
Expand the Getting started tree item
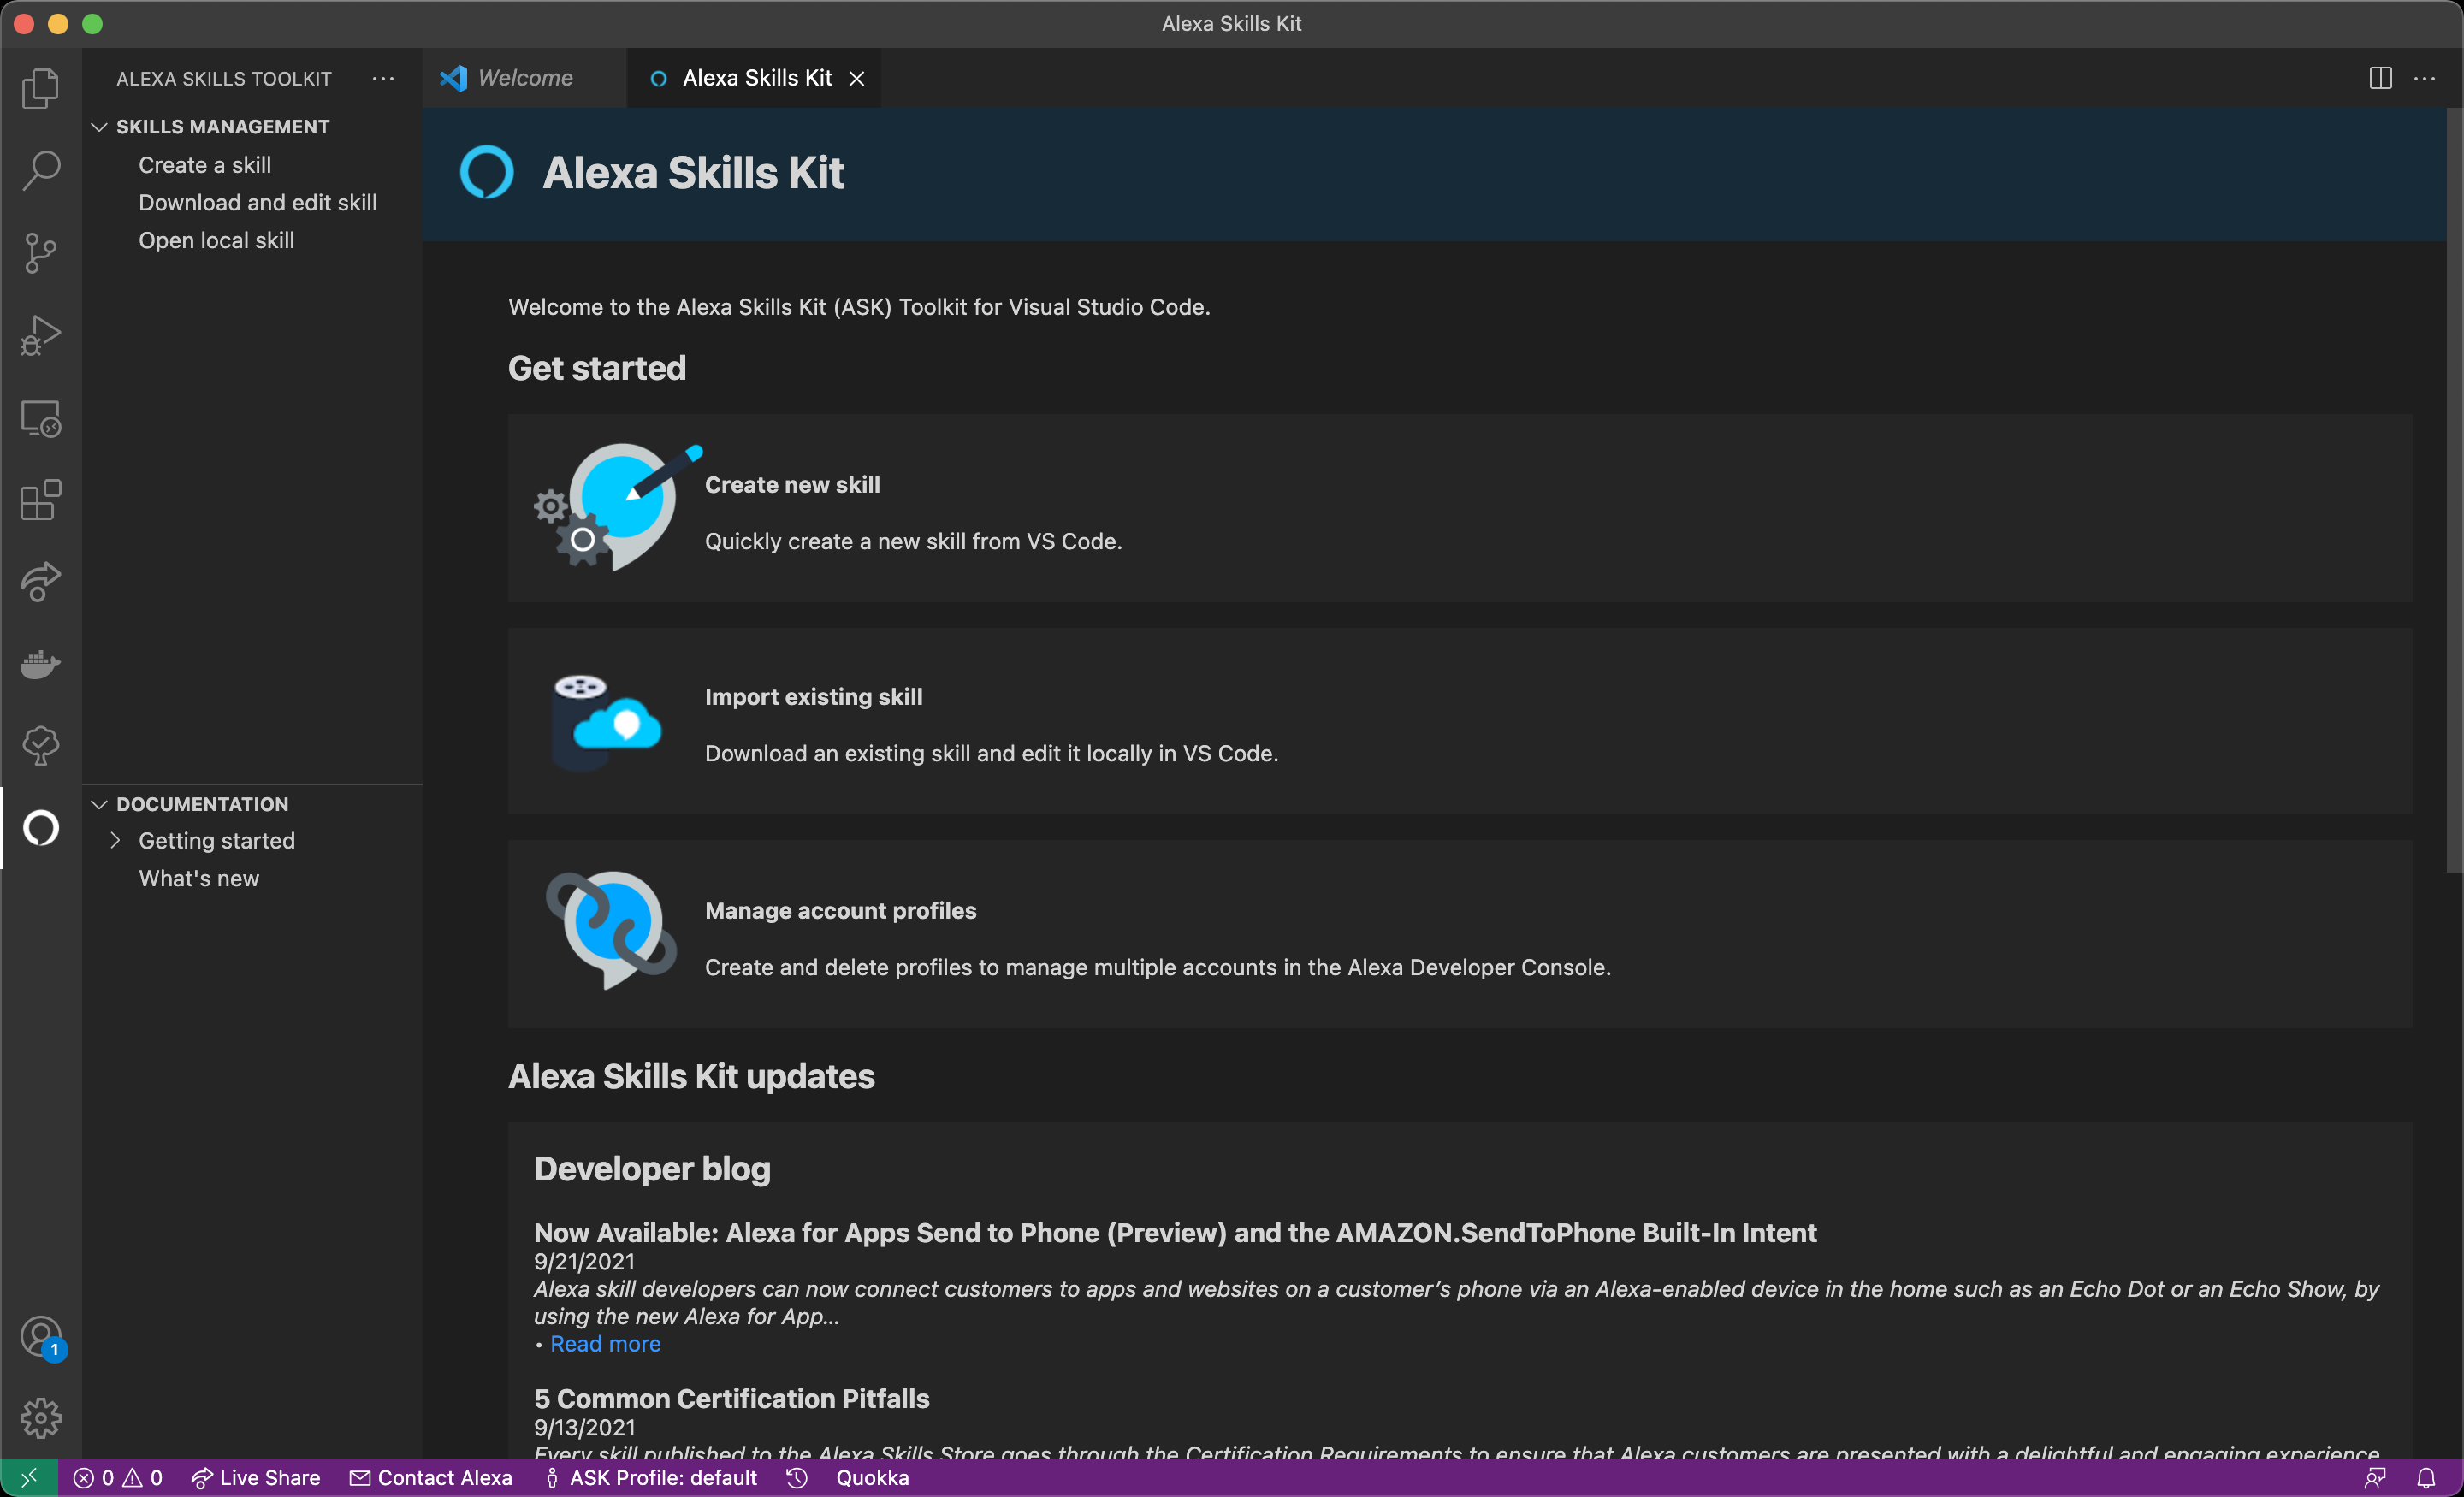(116, 841)
